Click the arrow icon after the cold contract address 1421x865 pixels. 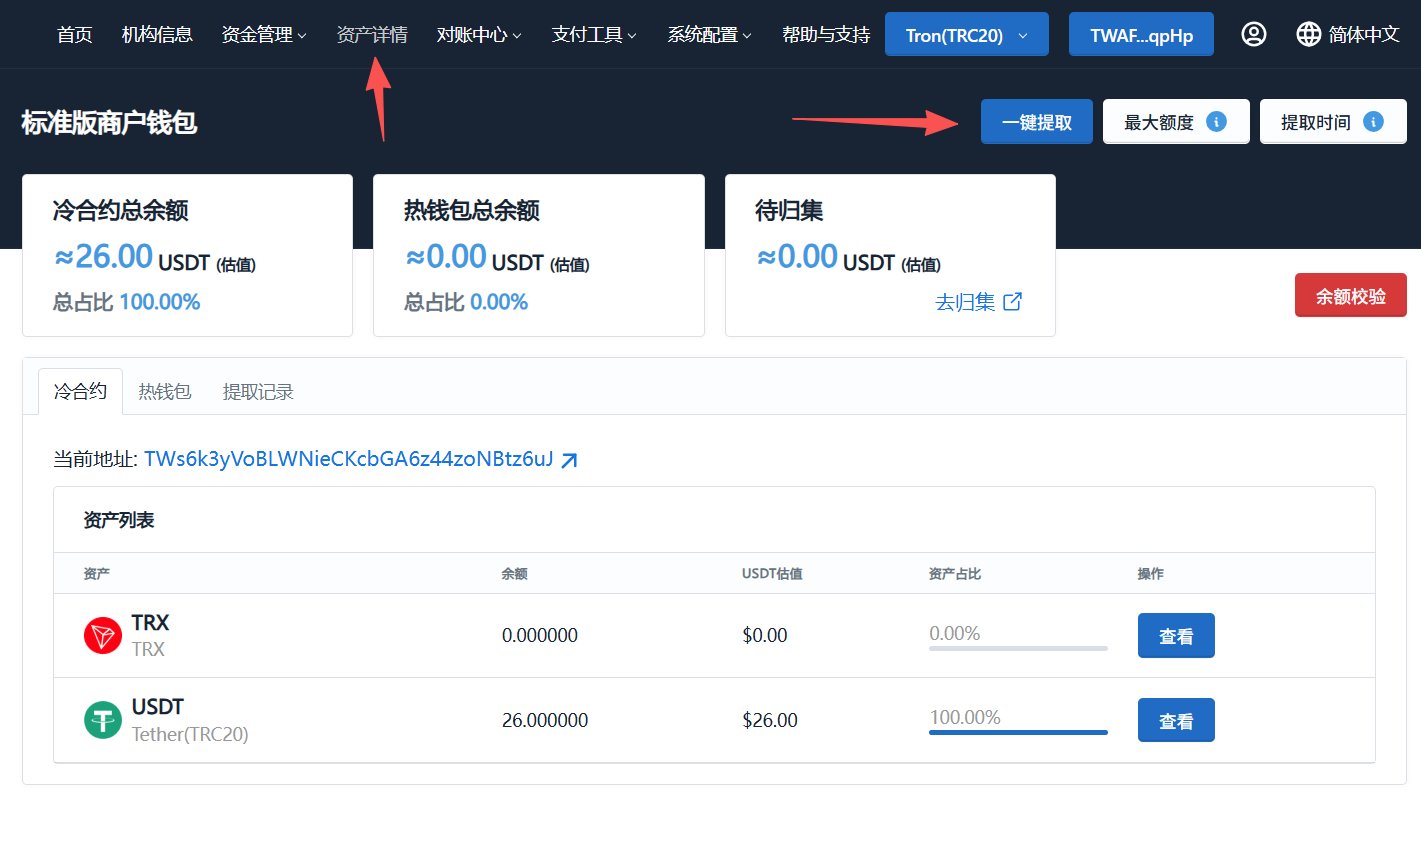click(570, 459)
